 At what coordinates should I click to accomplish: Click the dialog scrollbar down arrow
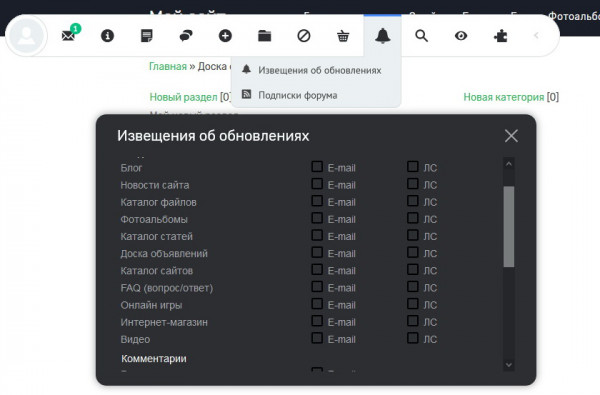[x=509, y=365]
